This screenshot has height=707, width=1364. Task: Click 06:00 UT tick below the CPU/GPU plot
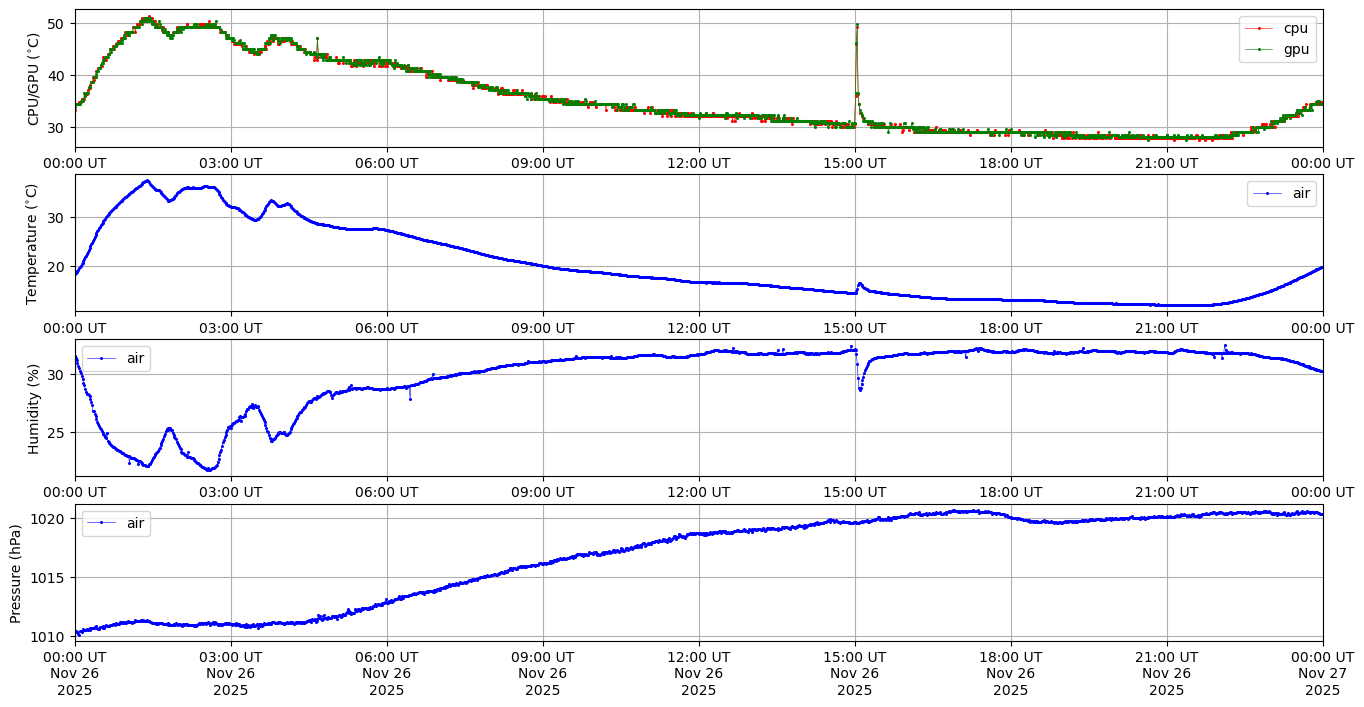(x=387, y=163)
